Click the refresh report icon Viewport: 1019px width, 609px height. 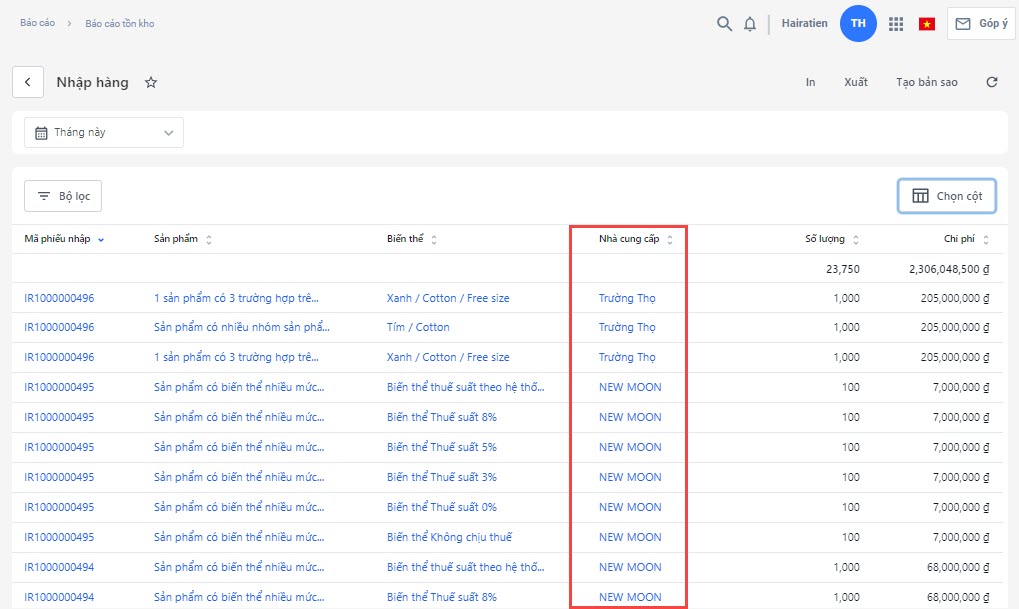pos(992,82)
